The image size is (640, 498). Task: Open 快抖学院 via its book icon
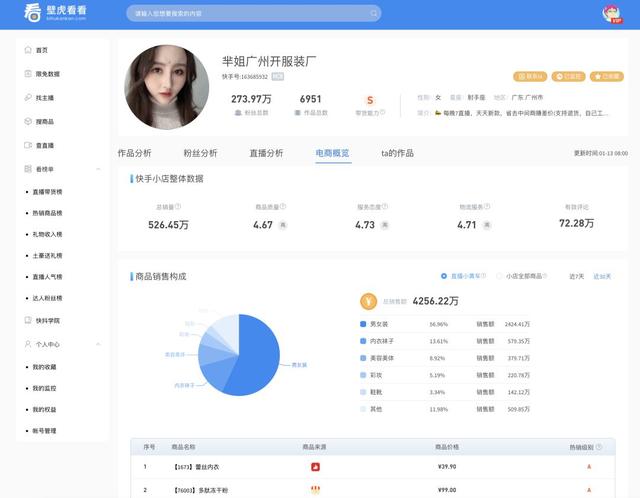pos(28,320)
